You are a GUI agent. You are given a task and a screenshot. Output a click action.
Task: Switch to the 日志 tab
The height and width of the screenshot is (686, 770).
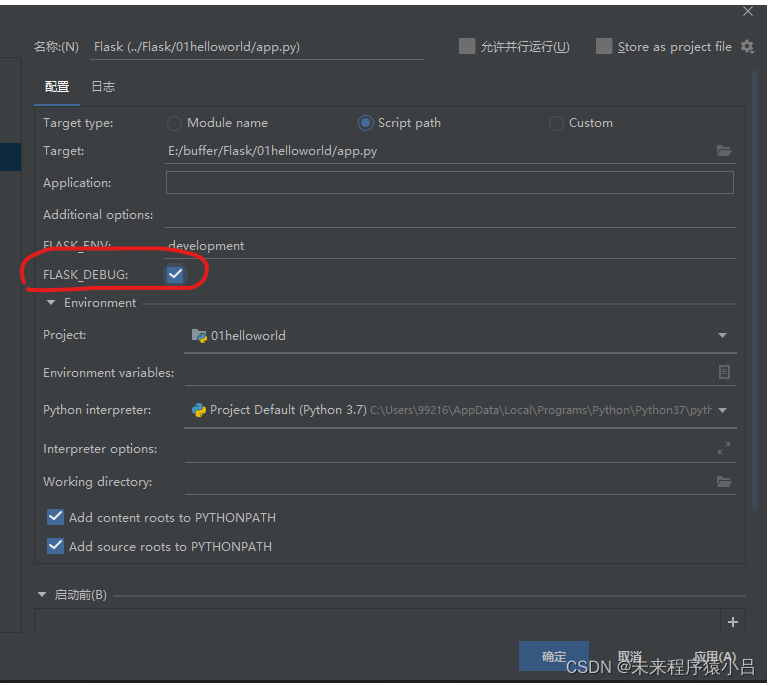click(103, 87)
